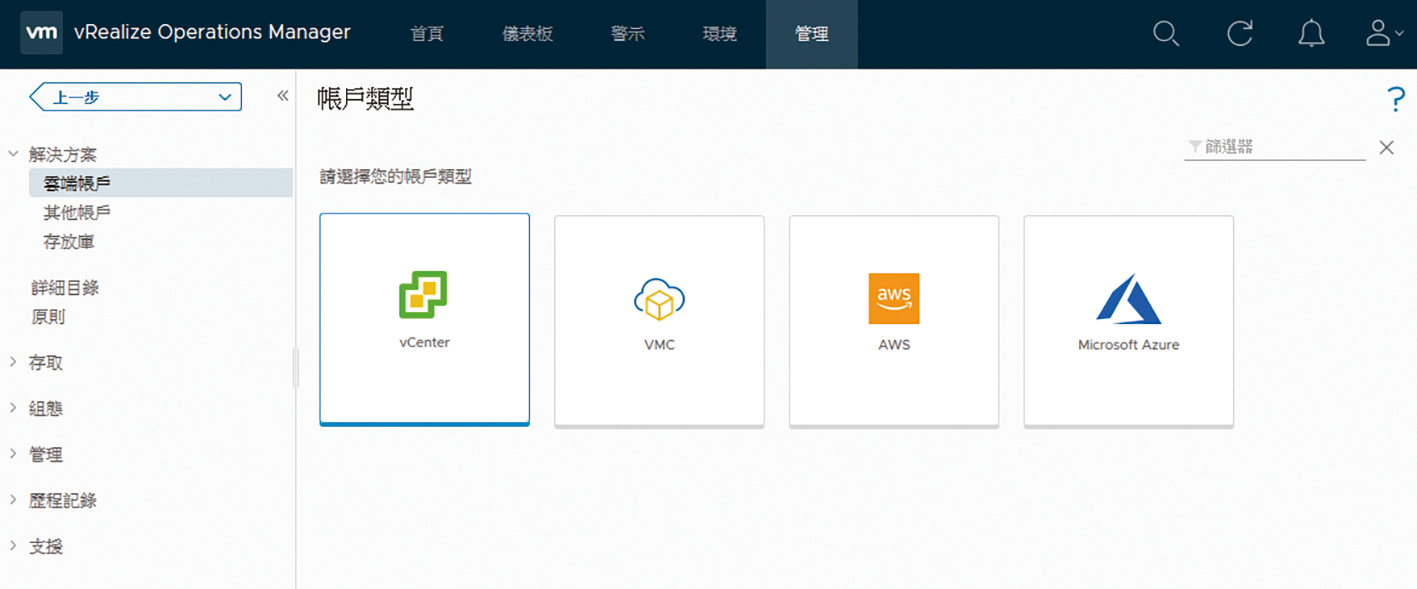Open 原則 in the sidebar

(48, 317)
